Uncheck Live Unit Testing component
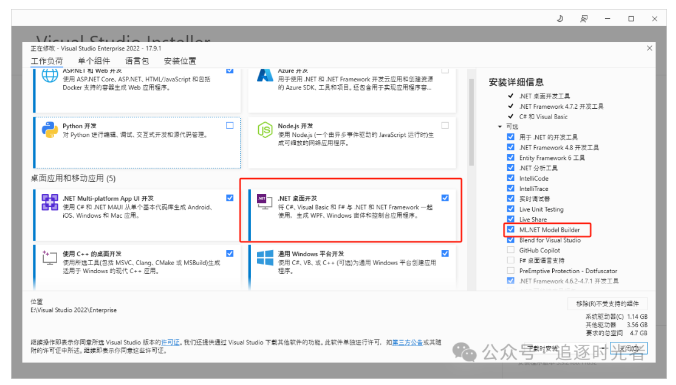Viewport: 676px width, 385px height. pos(510,209)
